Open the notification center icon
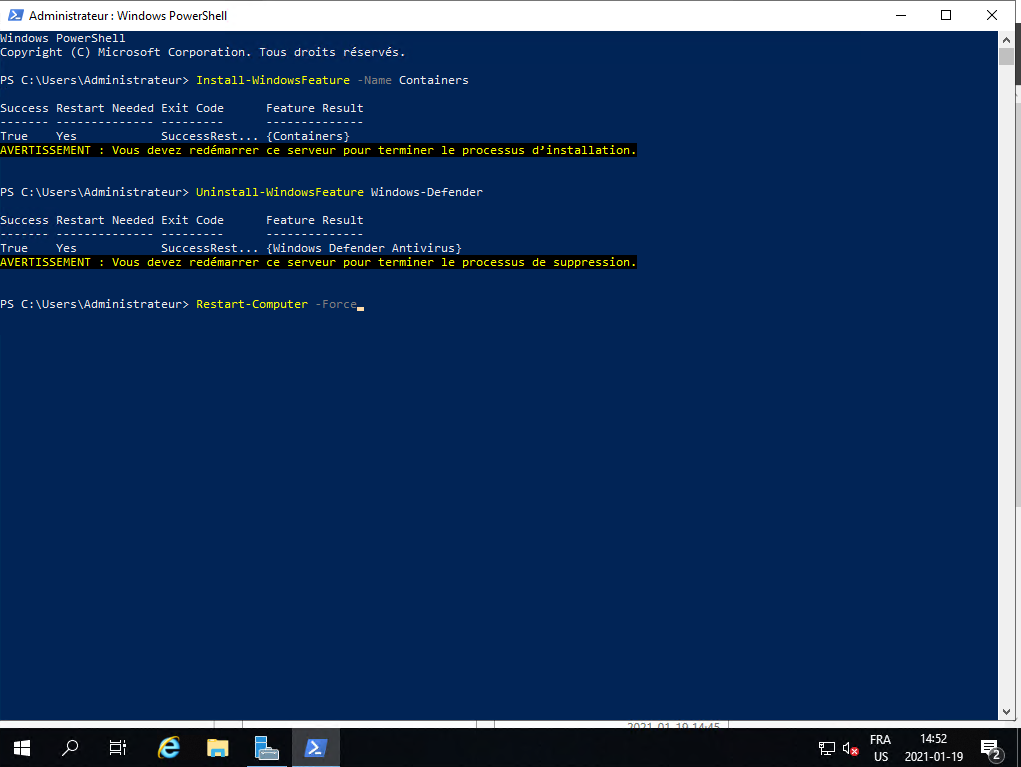1021x767 pixels. (x=990, y=749)
